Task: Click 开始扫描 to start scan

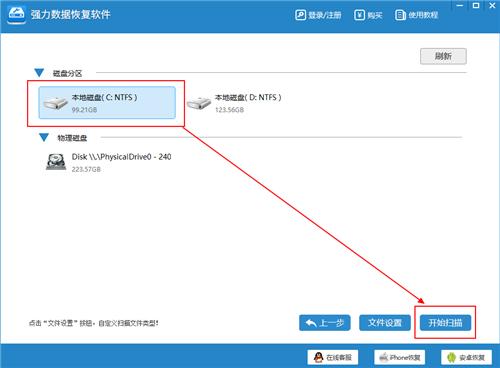Action: click(445, 323)
